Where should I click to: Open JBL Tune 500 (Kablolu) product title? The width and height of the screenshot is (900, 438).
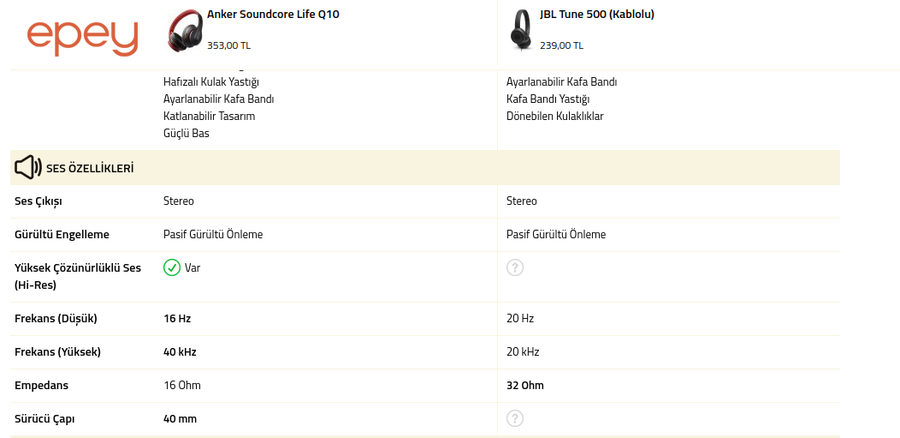(597, 15)
